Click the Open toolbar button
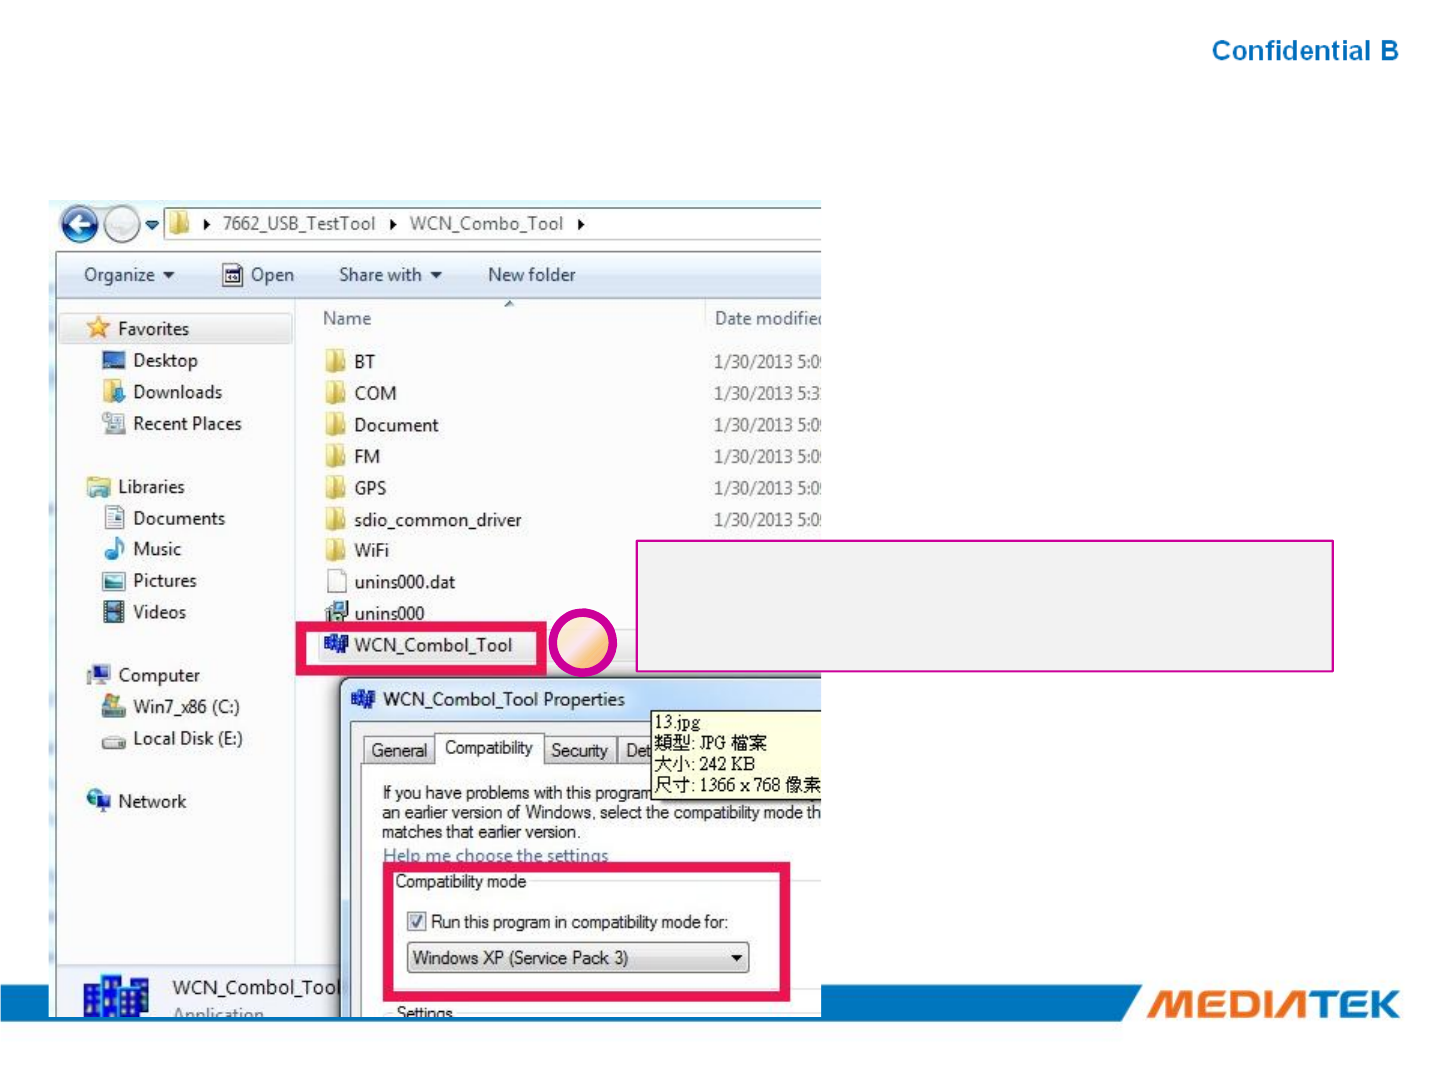Viewport: 1441px width, 1081px height. pyautogui.click(x=258, y=275)
